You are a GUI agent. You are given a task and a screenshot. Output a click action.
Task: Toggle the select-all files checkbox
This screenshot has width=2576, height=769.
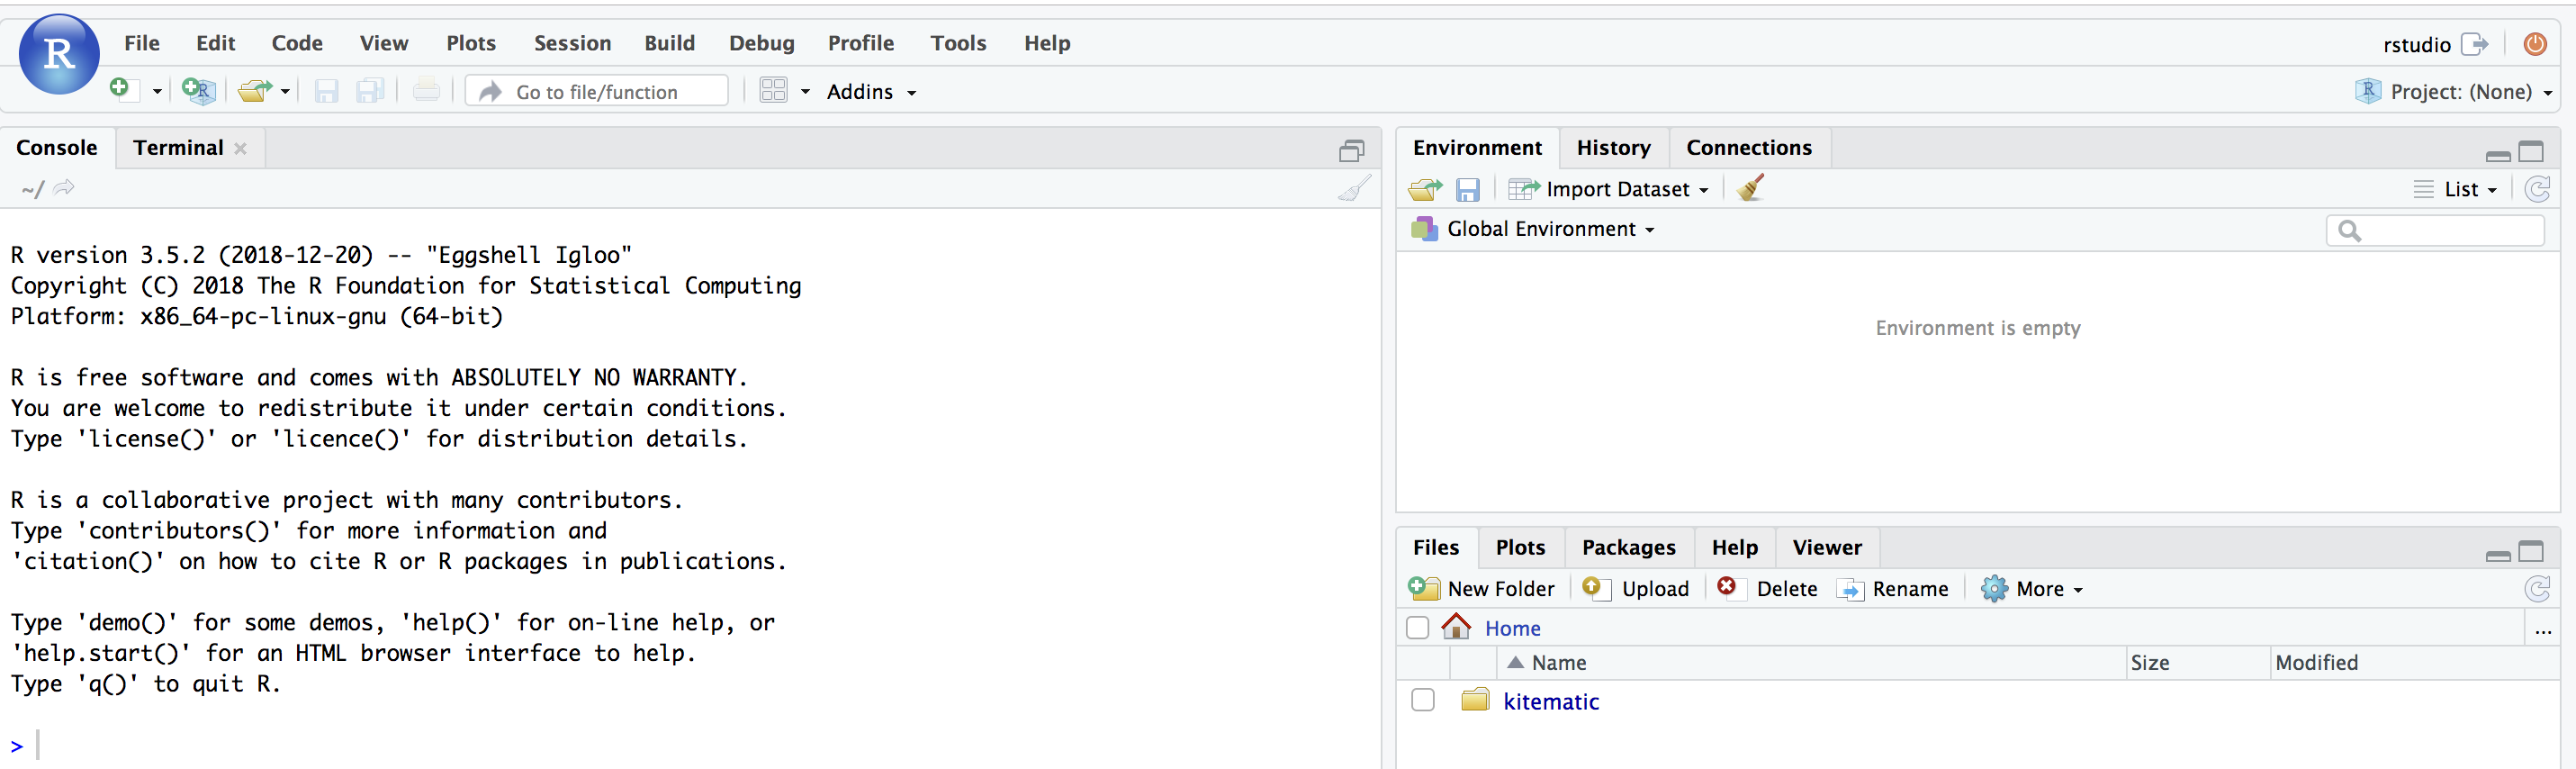coord(1417,628)
